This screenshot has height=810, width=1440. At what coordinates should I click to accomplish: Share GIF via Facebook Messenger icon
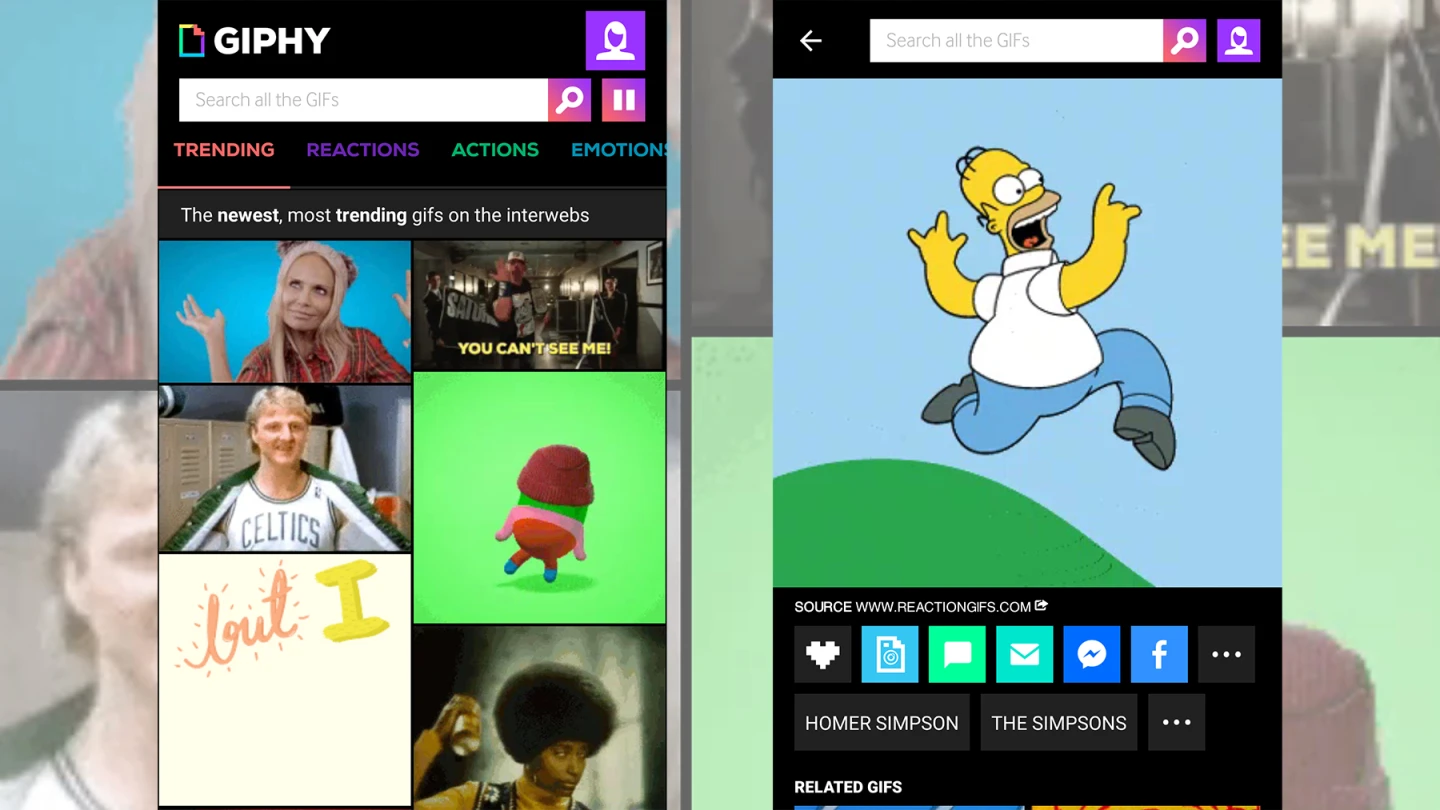coord(1092,654)
